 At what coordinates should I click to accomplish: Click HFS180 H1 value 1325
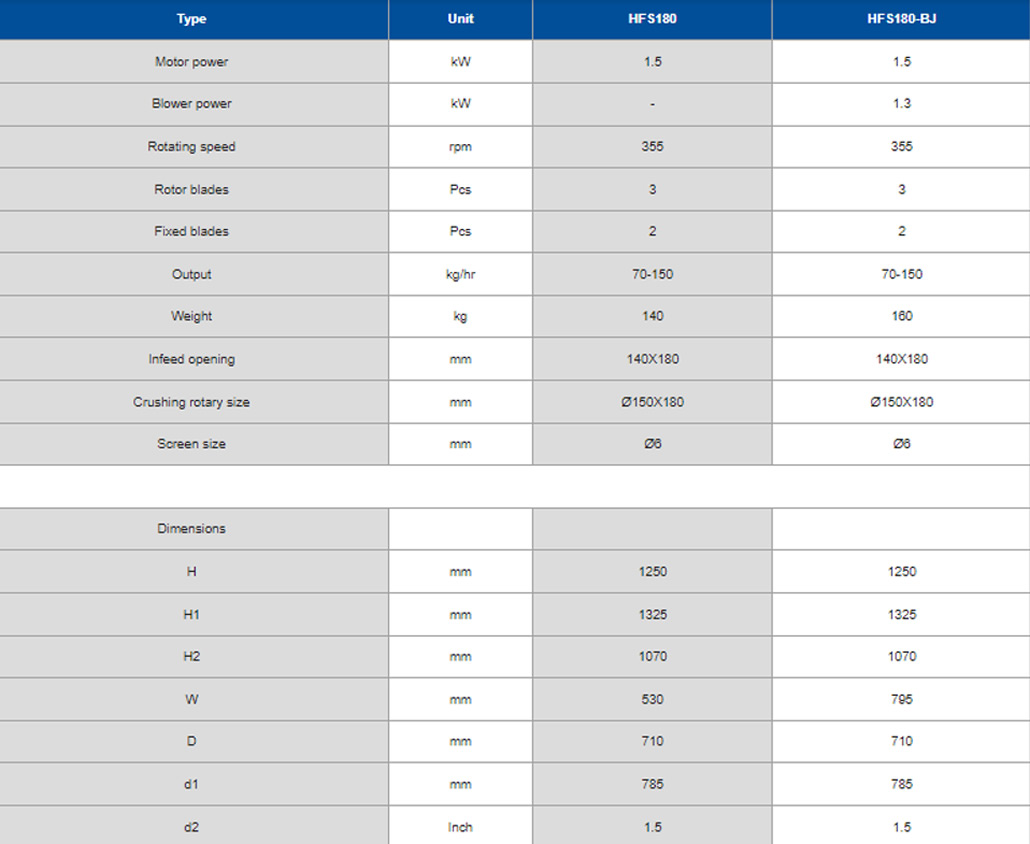pos(652,615)
